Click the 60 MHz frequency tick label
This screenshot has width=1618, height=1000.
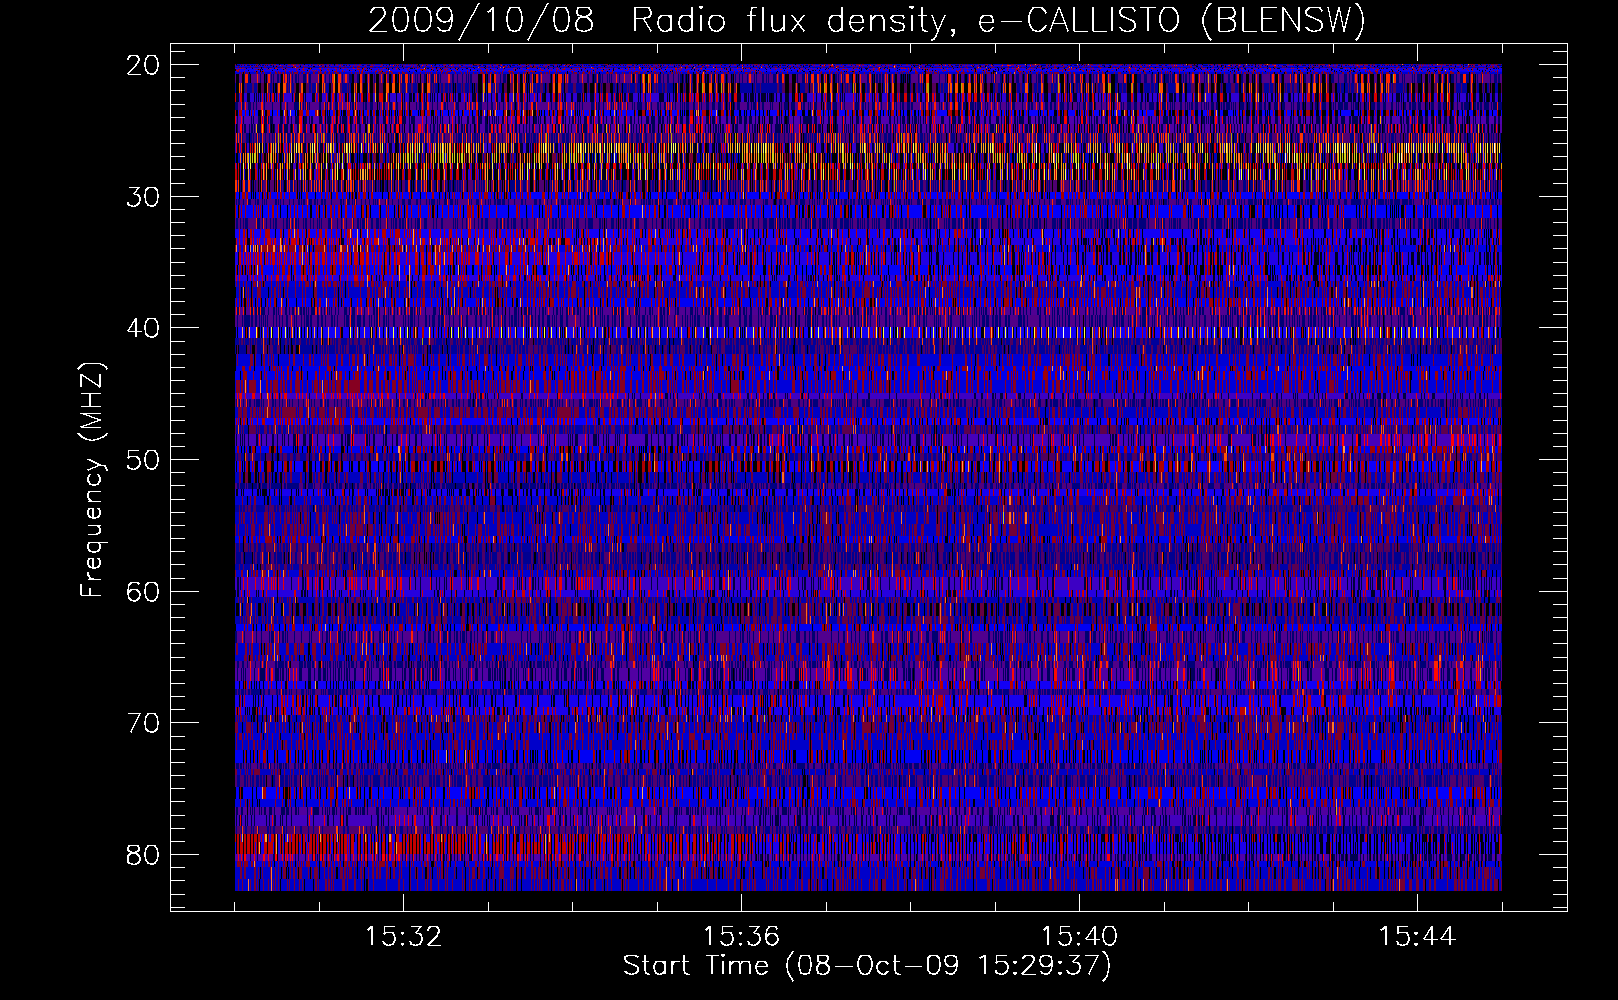(144, 591)
